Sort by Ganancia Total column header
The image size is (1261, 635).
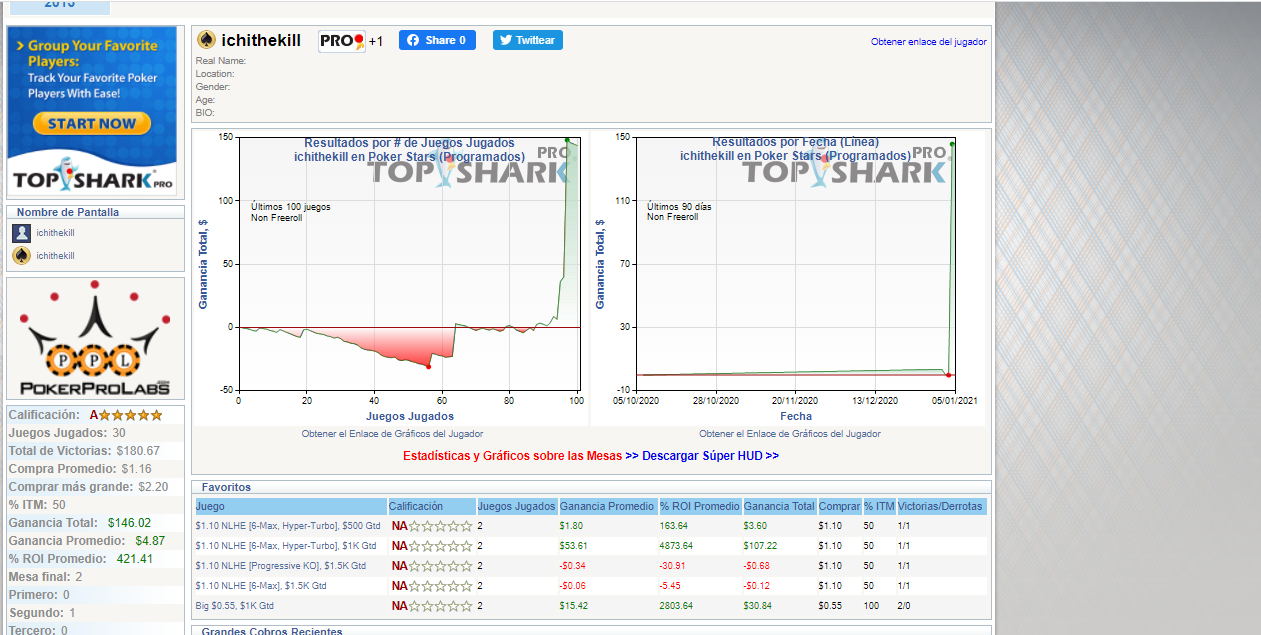tap(779, 507)
